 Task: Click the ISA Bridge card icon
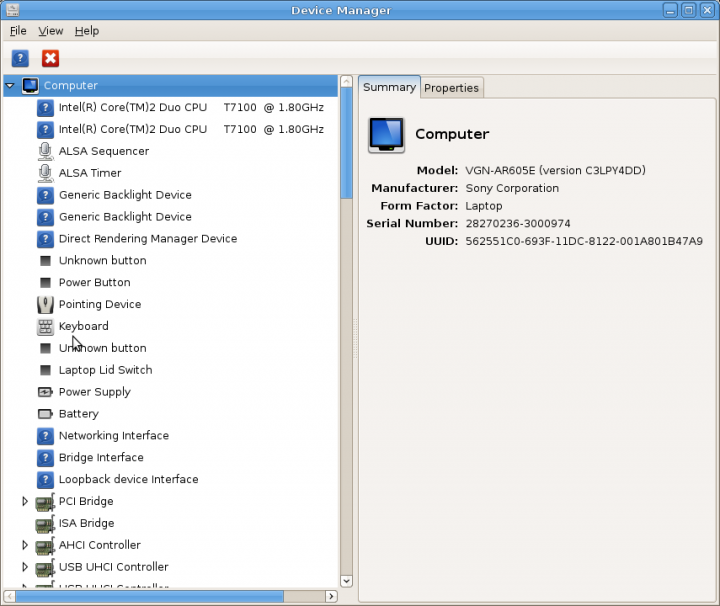(x=45, y=523)
